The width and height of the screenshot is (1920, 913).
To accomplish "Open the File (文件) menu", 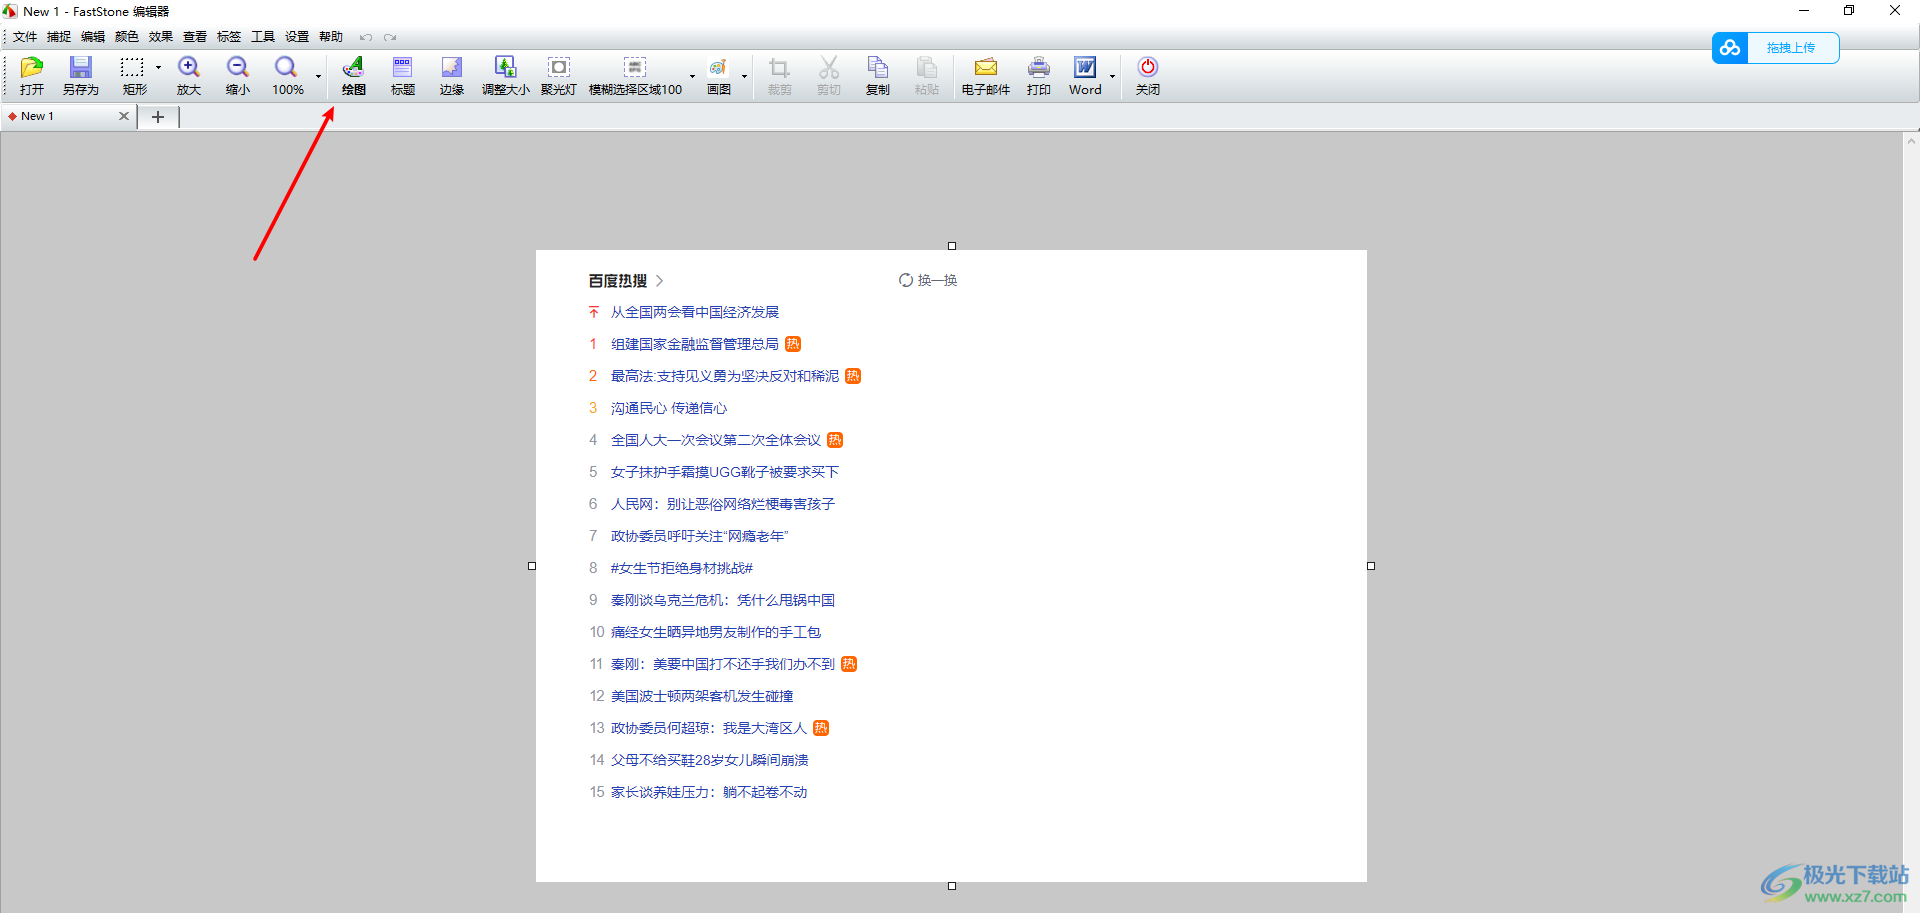I will (x=25, y=37).
